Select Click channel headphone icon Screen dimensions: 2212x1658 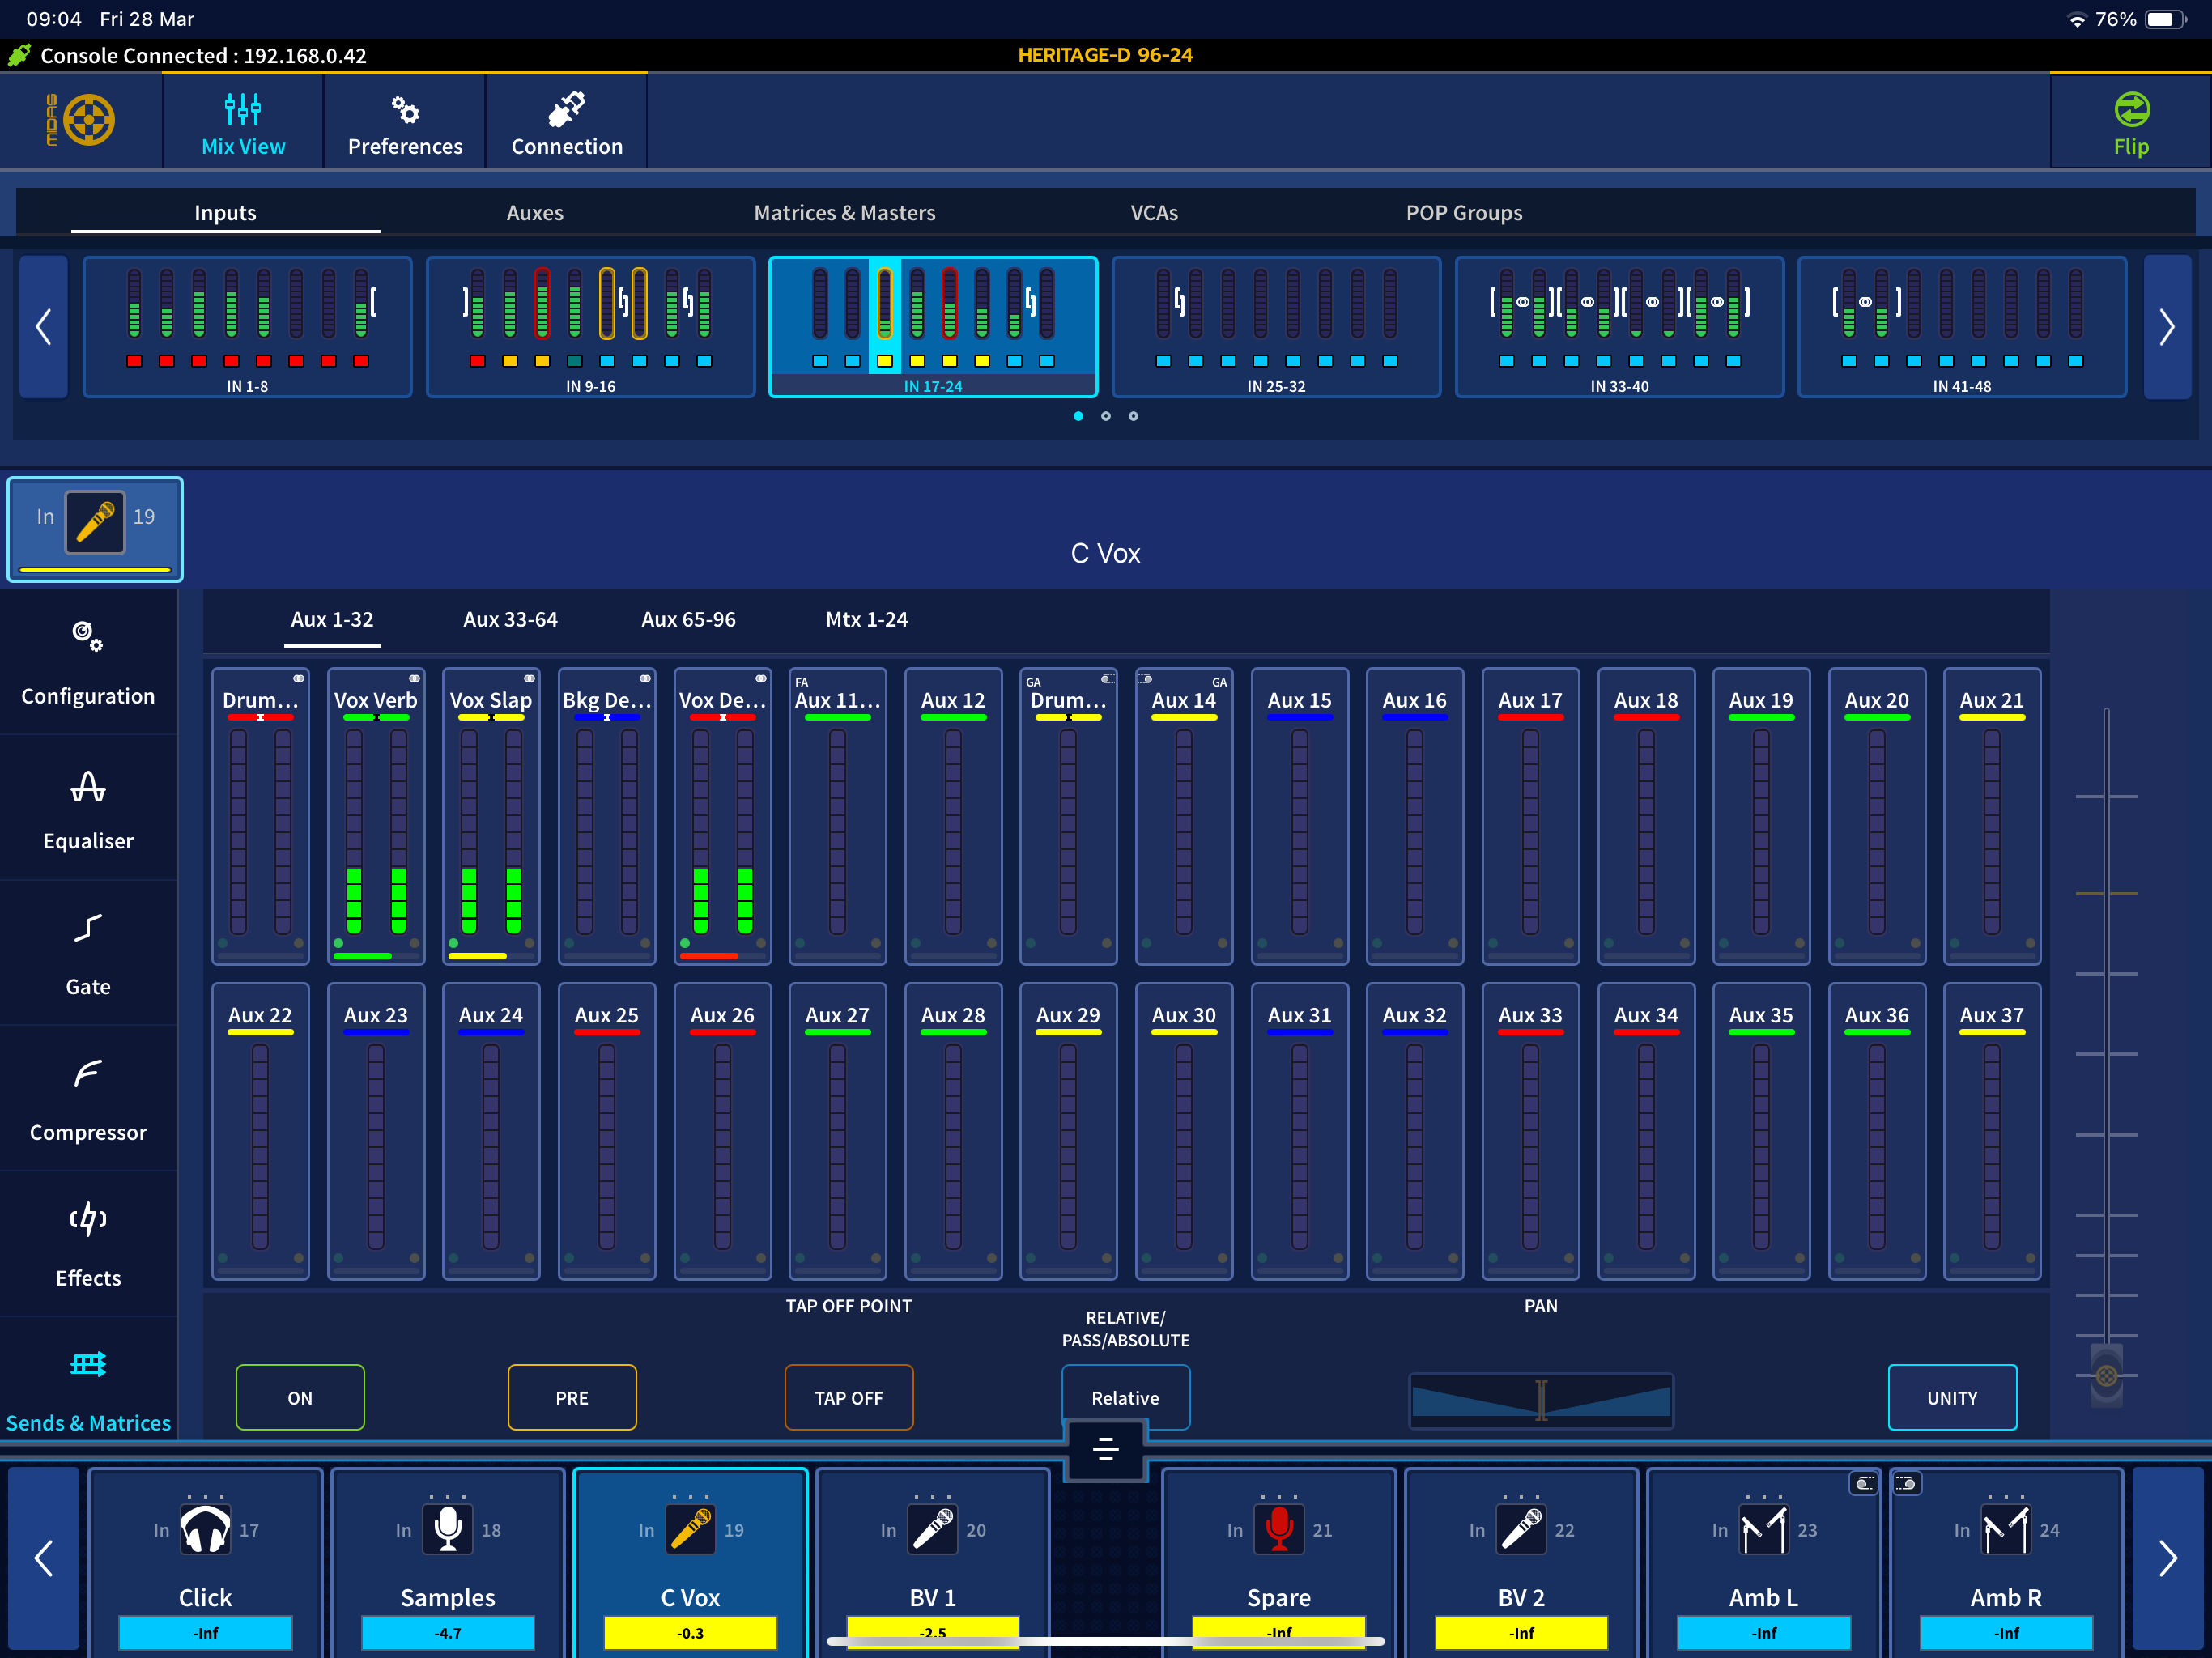(205, 1529)
